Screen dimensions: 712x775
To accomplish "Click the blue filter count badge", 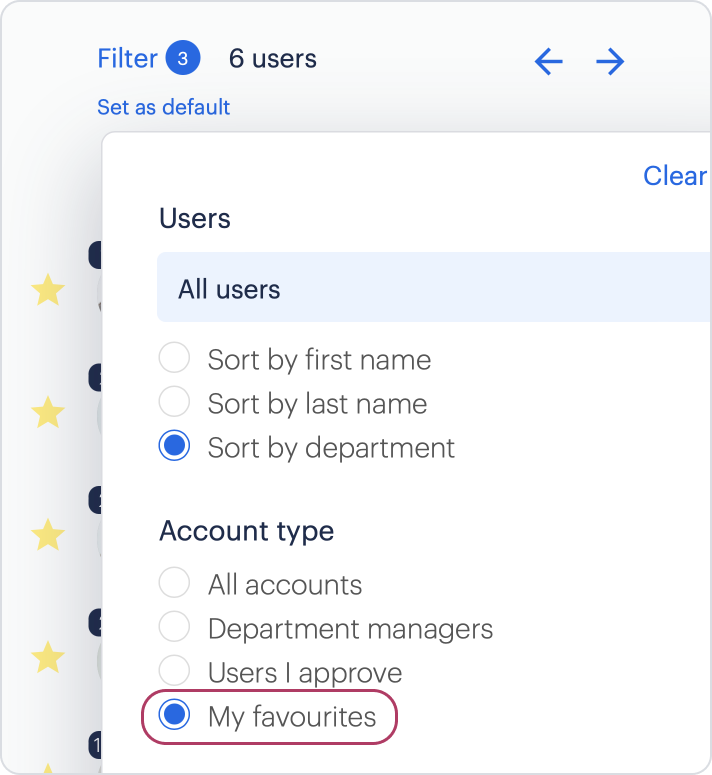I will (183, 58).
